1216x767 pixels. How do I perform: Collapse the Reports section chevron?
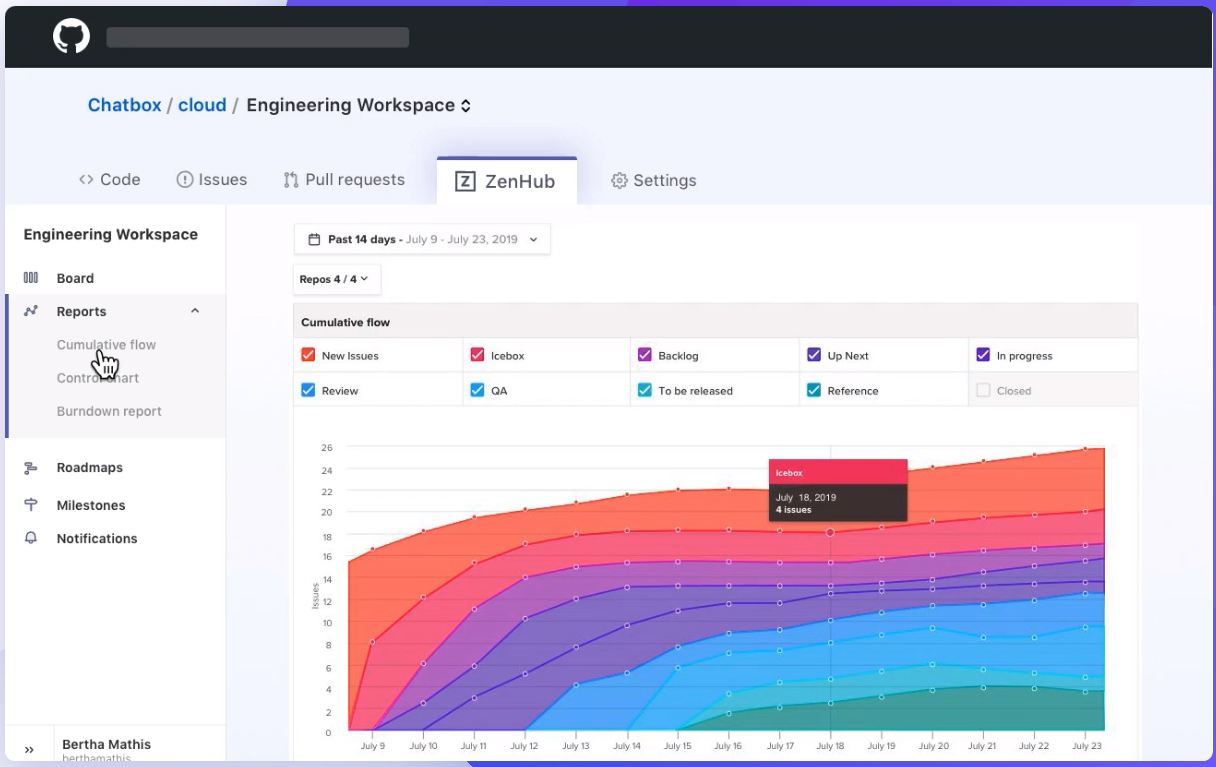[x=195, y=311]
